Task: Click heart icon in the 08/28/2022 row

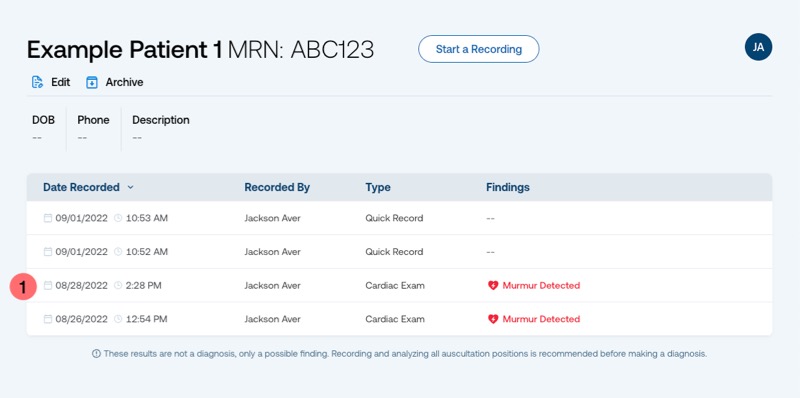Action: click(x=492, y=285)
